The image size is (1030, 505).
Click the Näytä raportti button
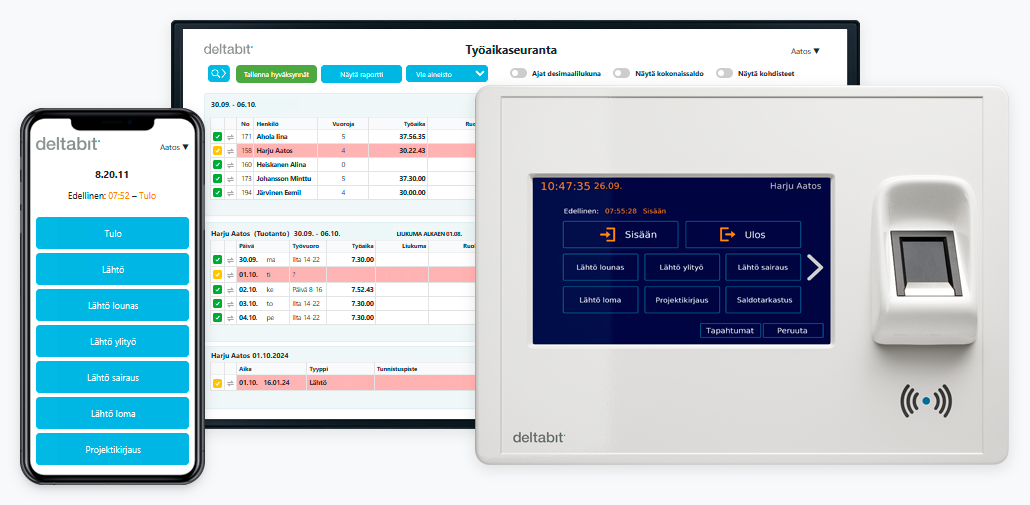tap(361, 74)
